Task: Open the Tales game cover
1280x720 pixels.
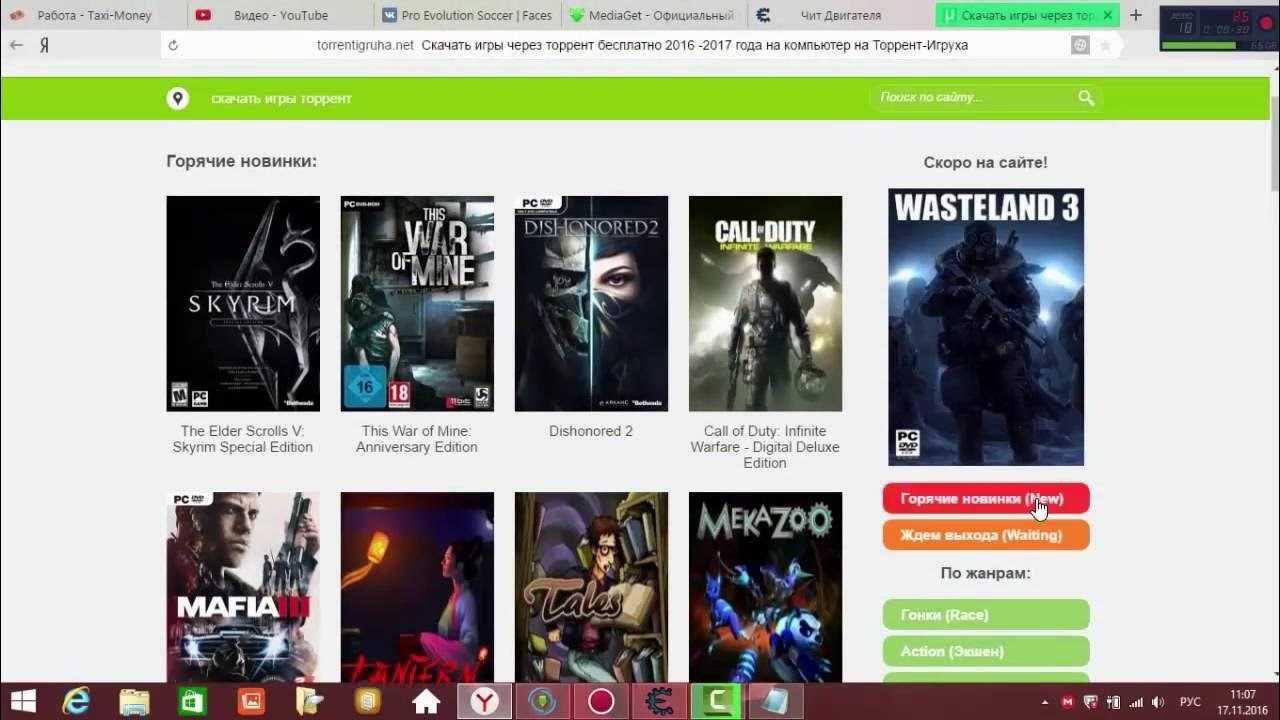Action: (591, 587)
